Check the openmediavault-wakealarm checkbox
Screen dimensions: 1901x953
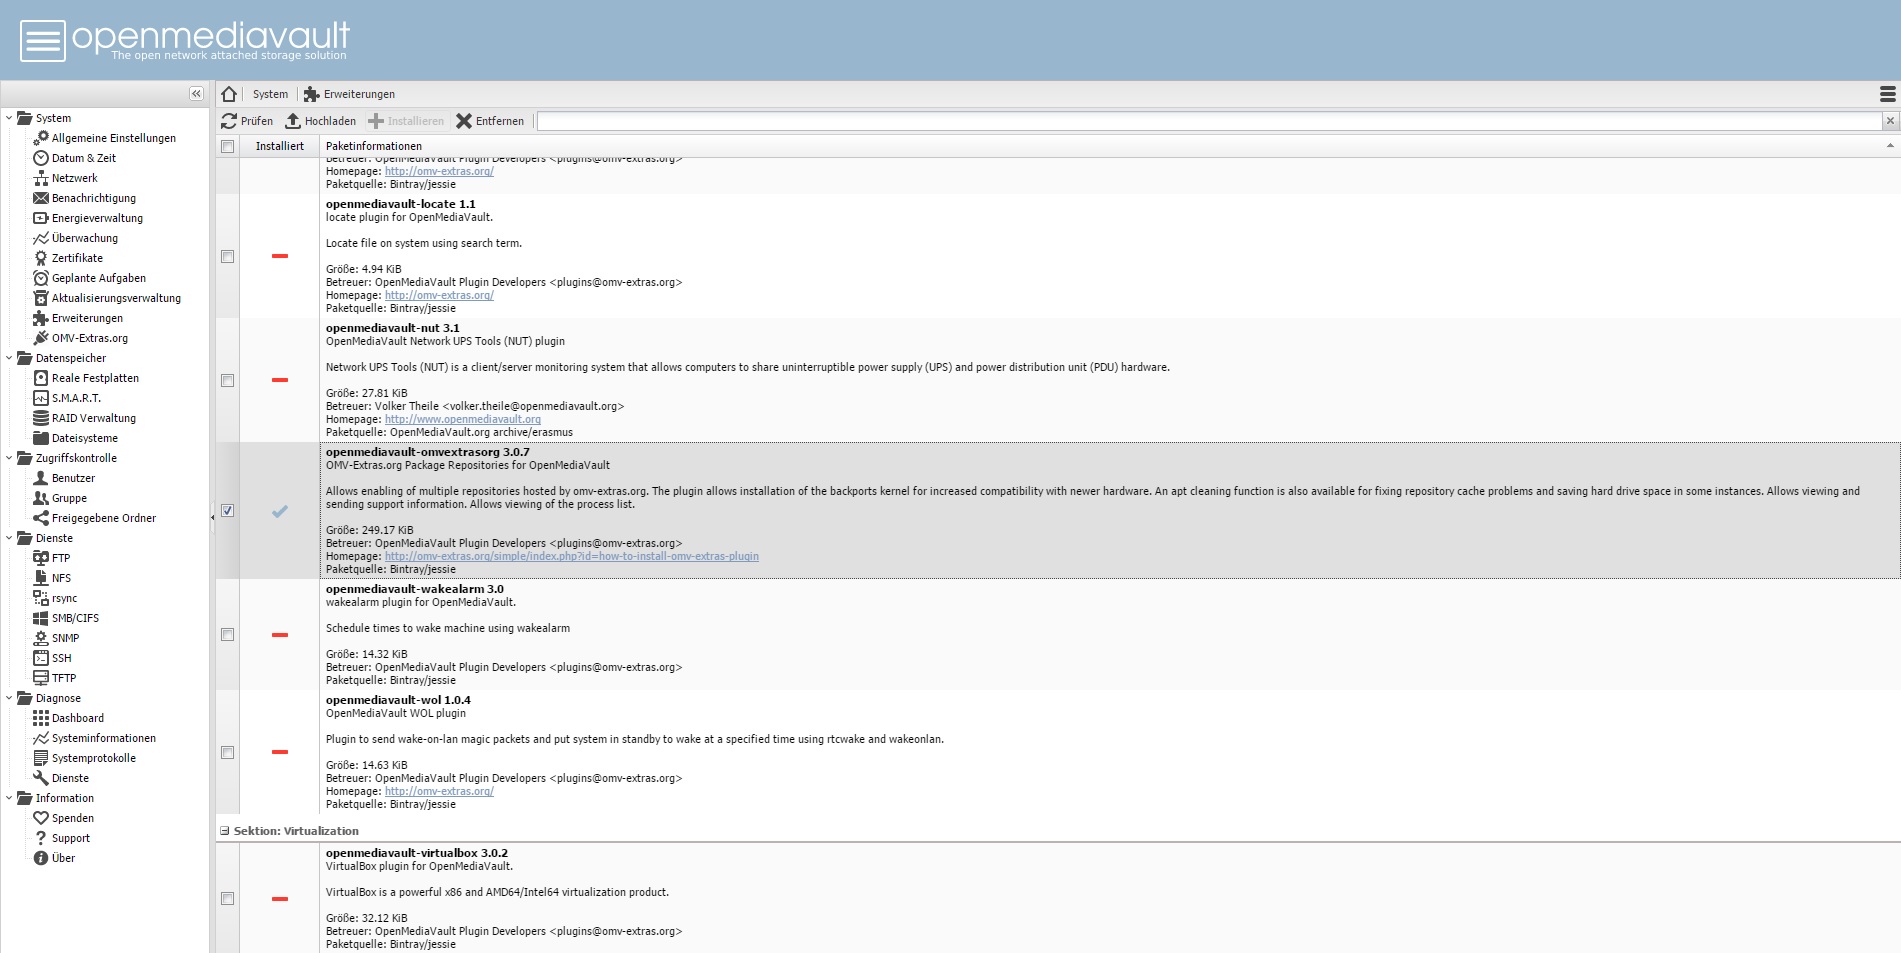227,634
